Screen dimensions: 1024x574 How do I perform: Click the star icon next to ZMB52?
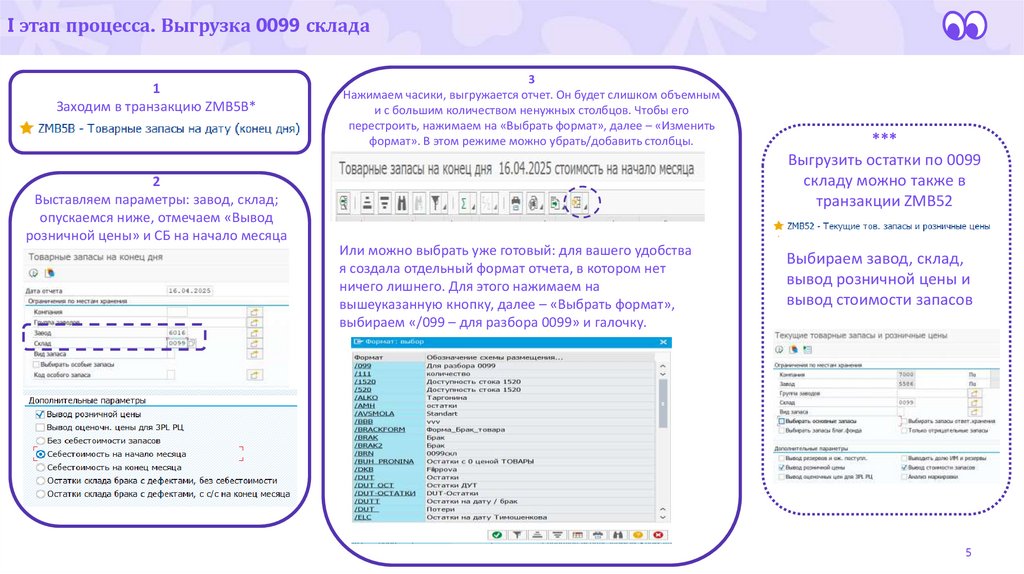[778, 226]
